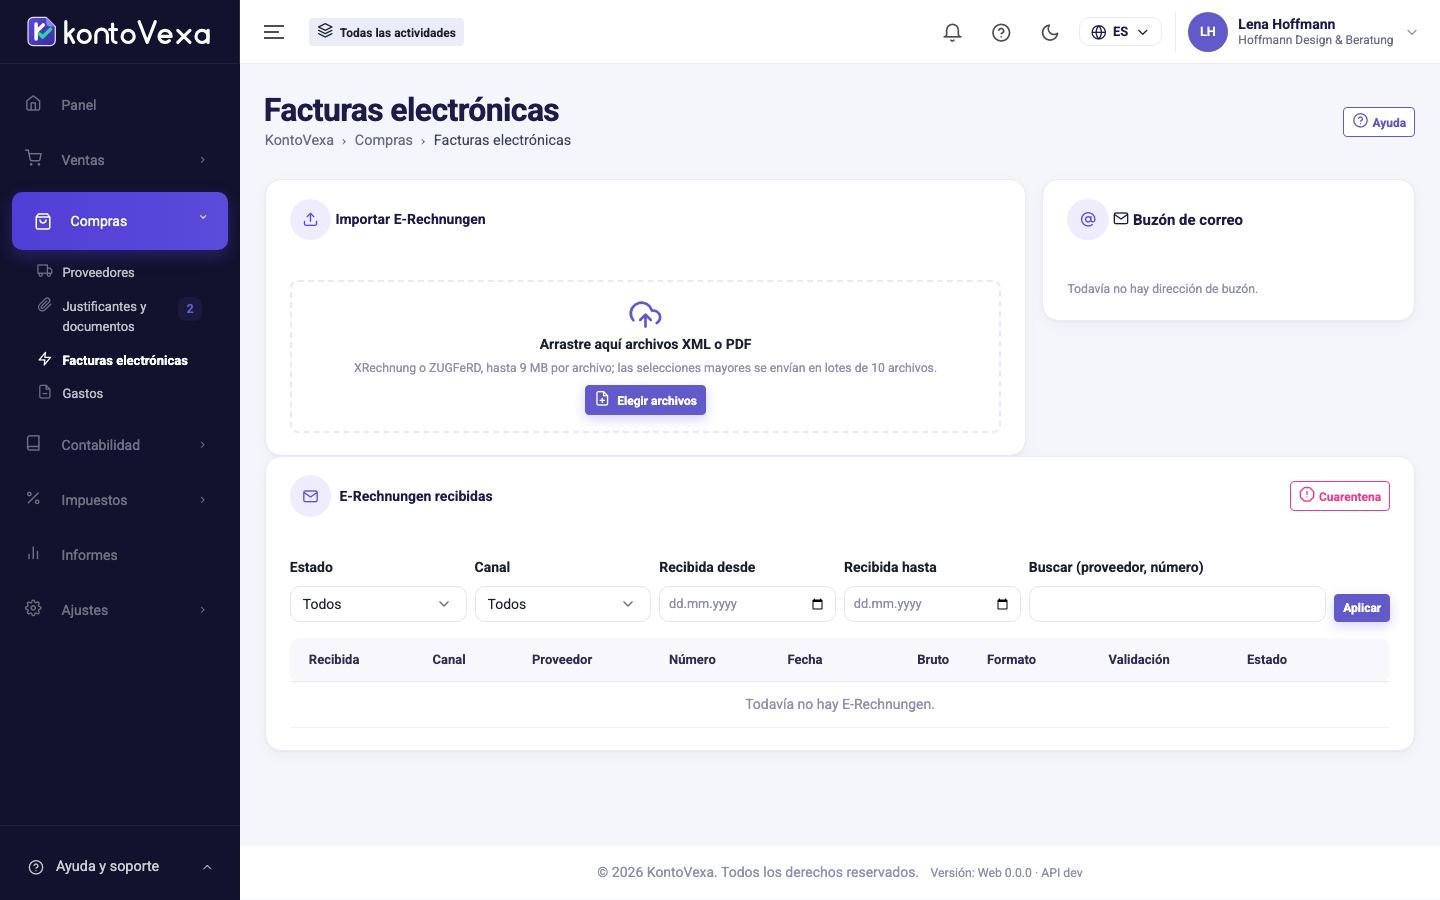The width and height of the screenshot is (1440, 900).
Task: Open the Cuarentena view
Action: tap(1339, 496)
